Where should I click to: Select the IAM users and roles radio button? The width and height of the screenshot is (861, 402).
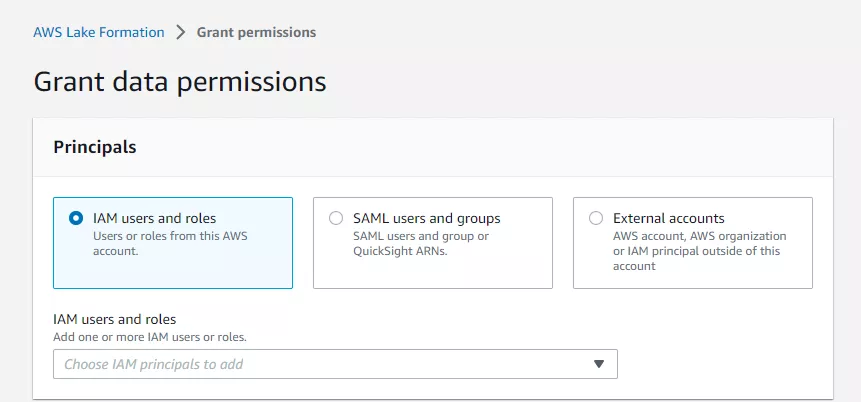pyautogui.click(x=76, y=218)
